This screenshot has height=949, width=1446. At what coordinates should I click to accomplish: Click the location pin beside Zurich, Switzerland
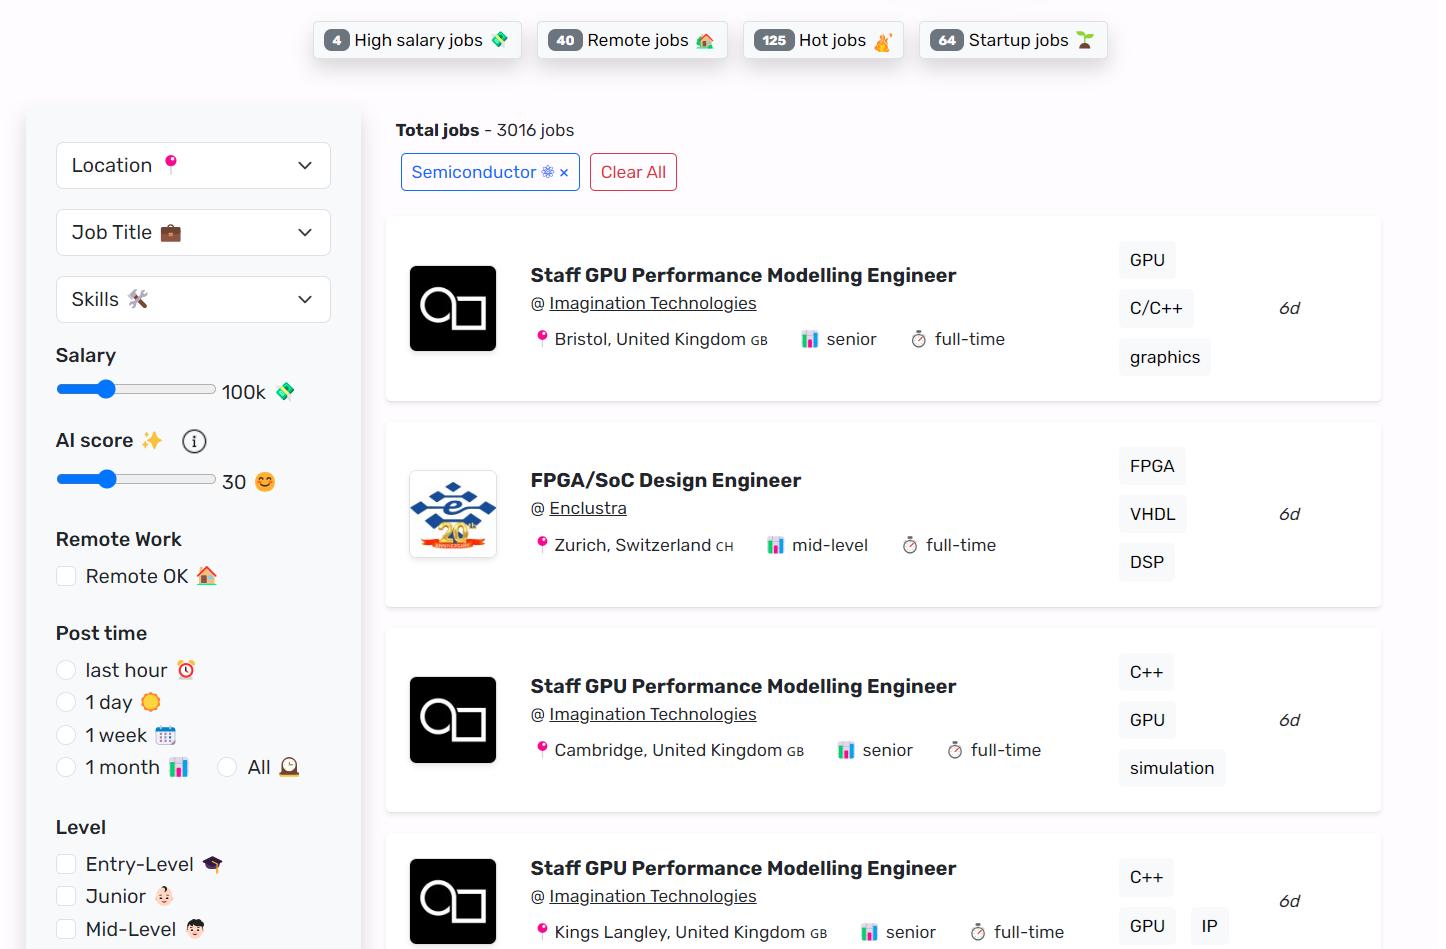(x=542, y=544)
